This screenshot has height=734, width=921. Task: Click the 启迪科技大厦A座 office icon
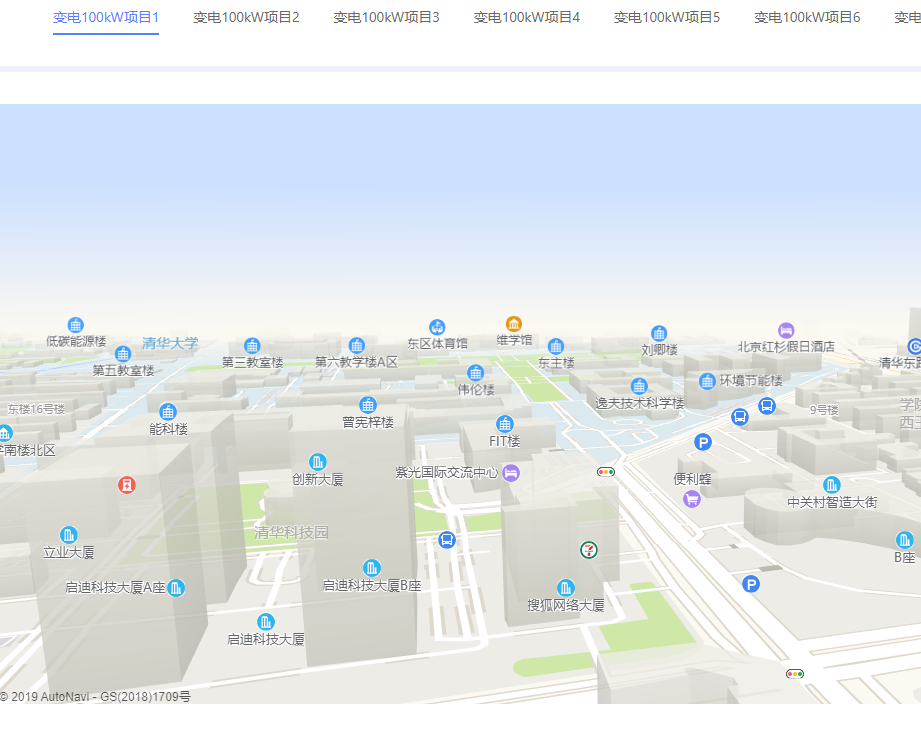(x=176, y=588)
